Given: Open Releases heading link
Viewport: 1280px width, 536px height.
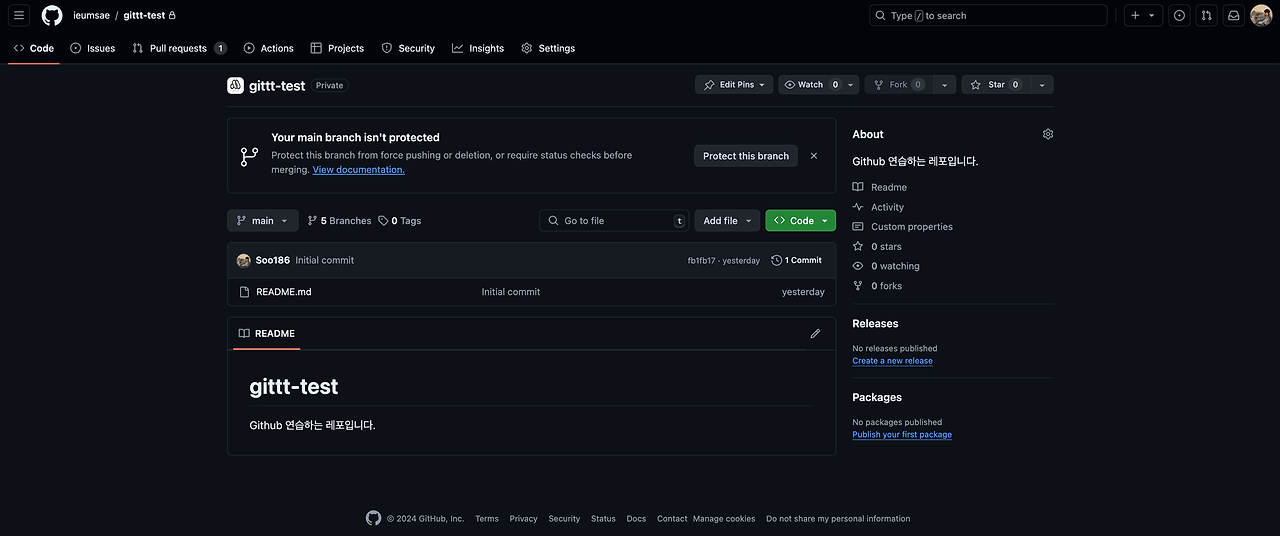Looking at the screenshot, I should click(x=875, y=324).
